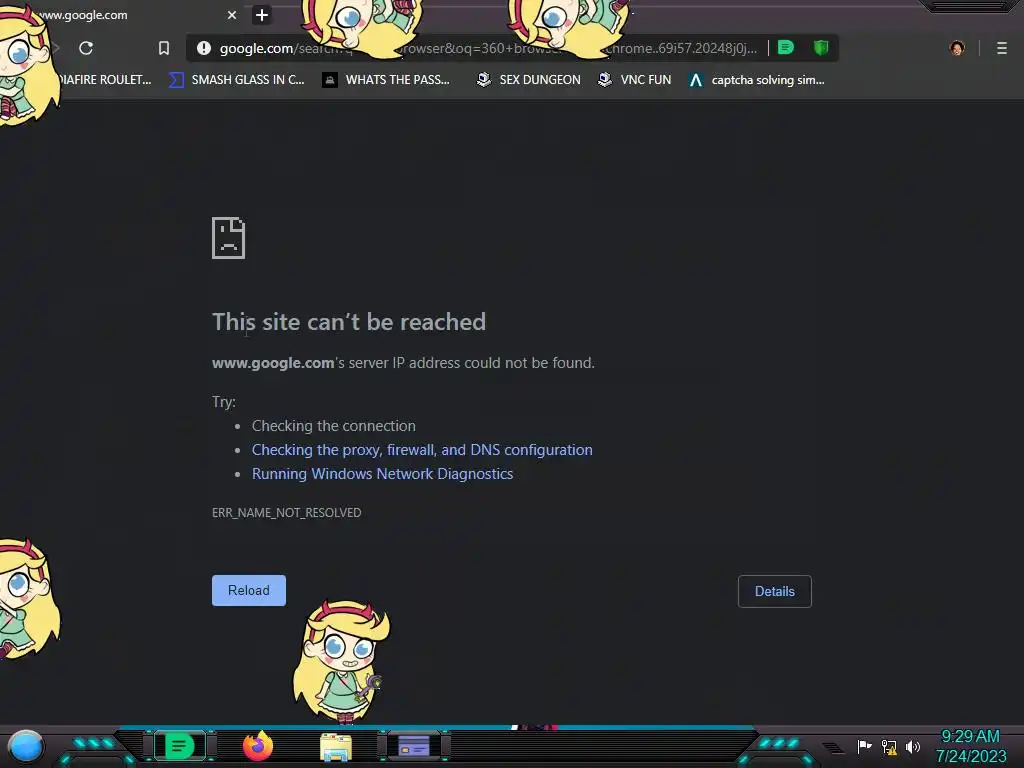Click the ERR_NAME_NOT_RESOLVED error code
This screenshot has height=768, width=1024.
[x=287, y=513]
